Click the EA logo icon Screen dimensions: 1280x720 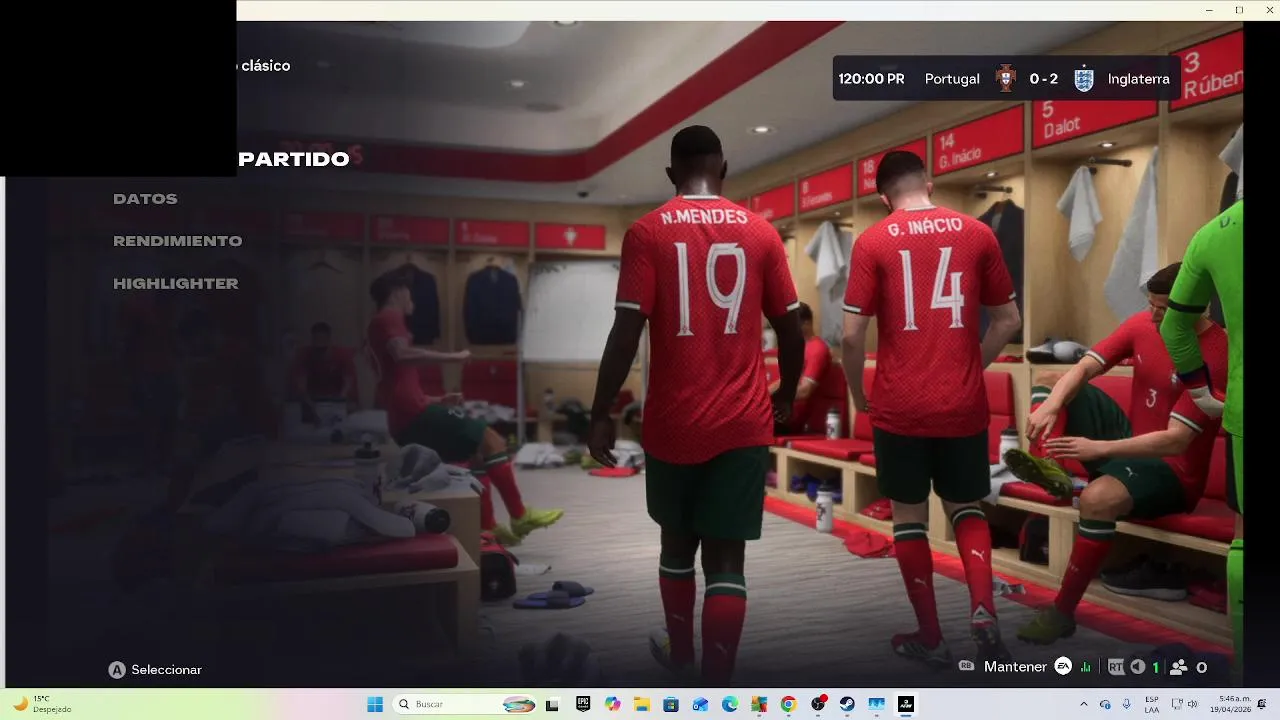coord(1063,667)
